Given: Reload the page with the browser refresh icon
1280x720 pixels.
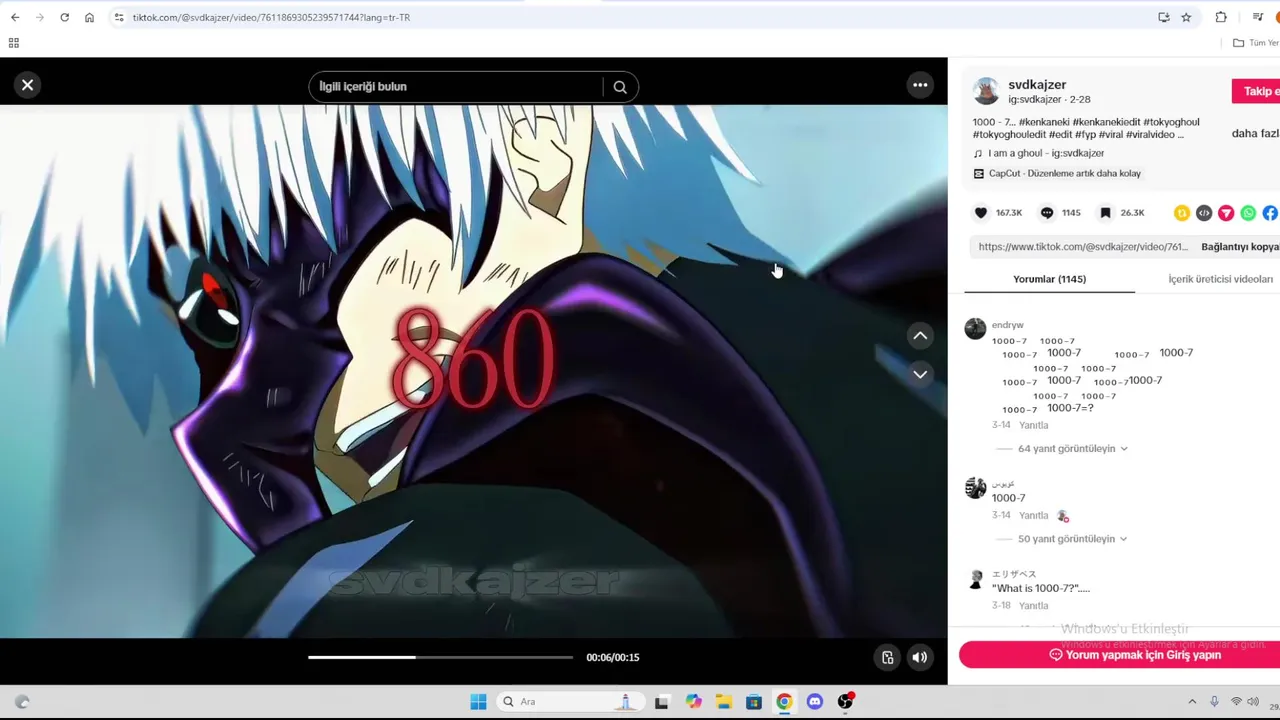Looking at the screenshot, I should (64, 17).
